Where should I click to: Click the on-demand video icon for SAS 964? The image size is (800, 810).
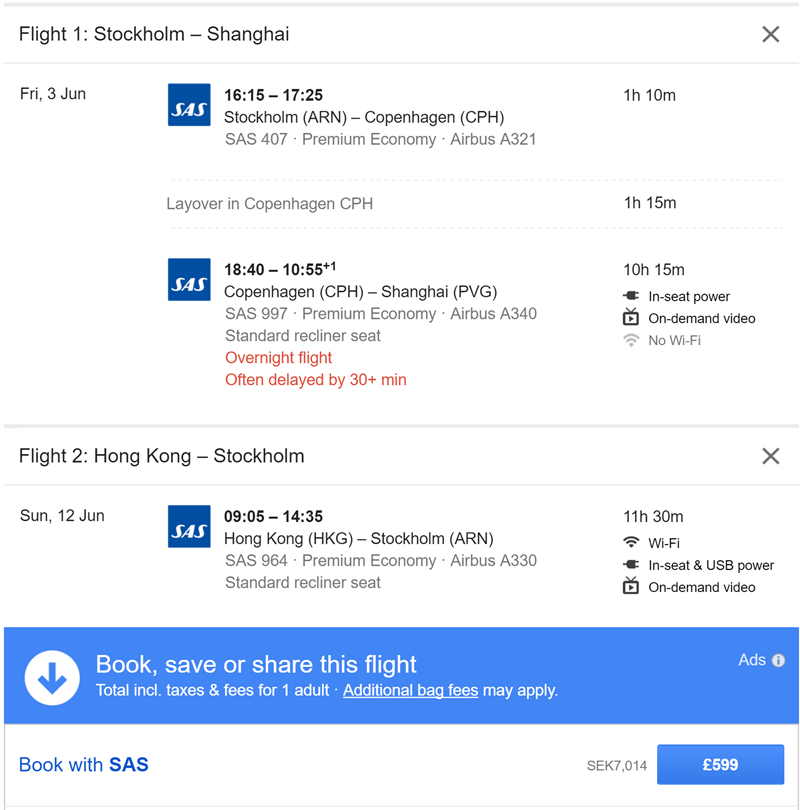pos(631,586)
